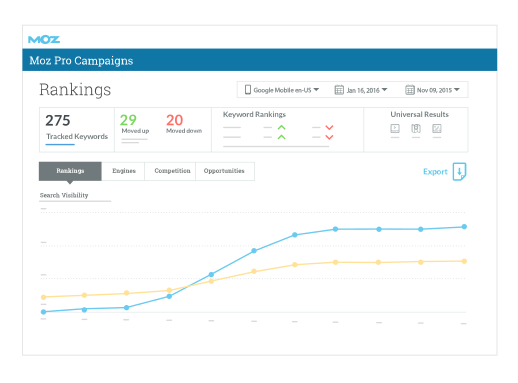
Task: Click the 275 Tracked Keywords summary
Action: click(x=77, y=130)
